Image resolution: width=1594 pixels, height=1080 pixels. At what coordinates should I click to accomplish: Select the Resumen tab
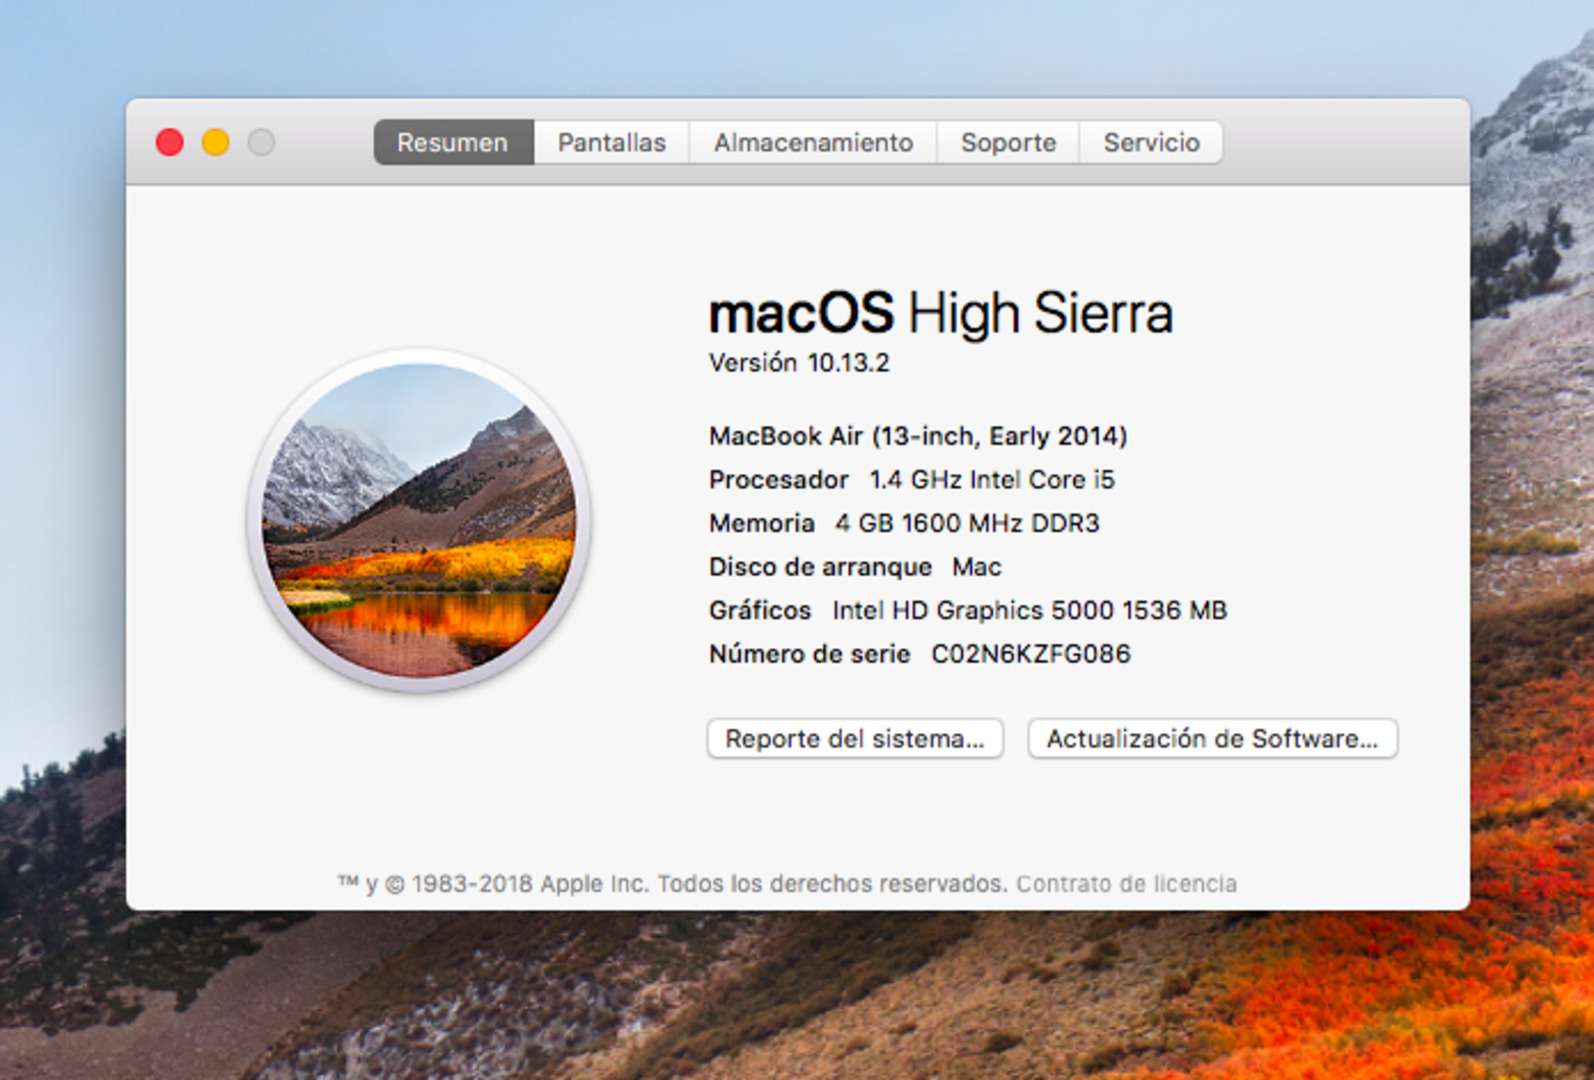point(453,143)
